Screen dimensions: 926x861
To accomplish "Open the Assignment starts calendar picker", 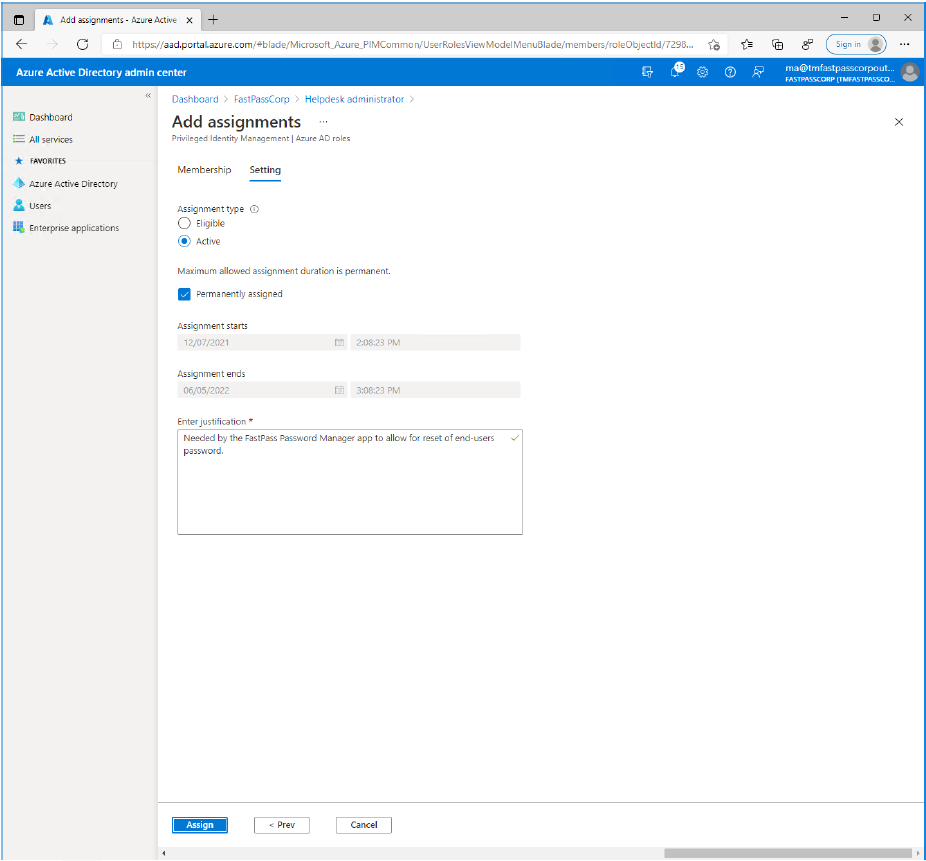I will click(339, 342).
